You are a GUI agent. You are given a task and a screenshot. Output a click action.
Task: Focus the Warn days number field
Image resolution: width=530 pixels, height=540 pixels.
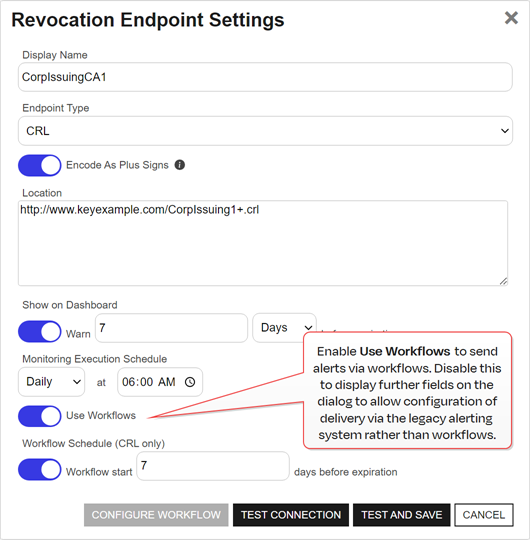(172, 328)
